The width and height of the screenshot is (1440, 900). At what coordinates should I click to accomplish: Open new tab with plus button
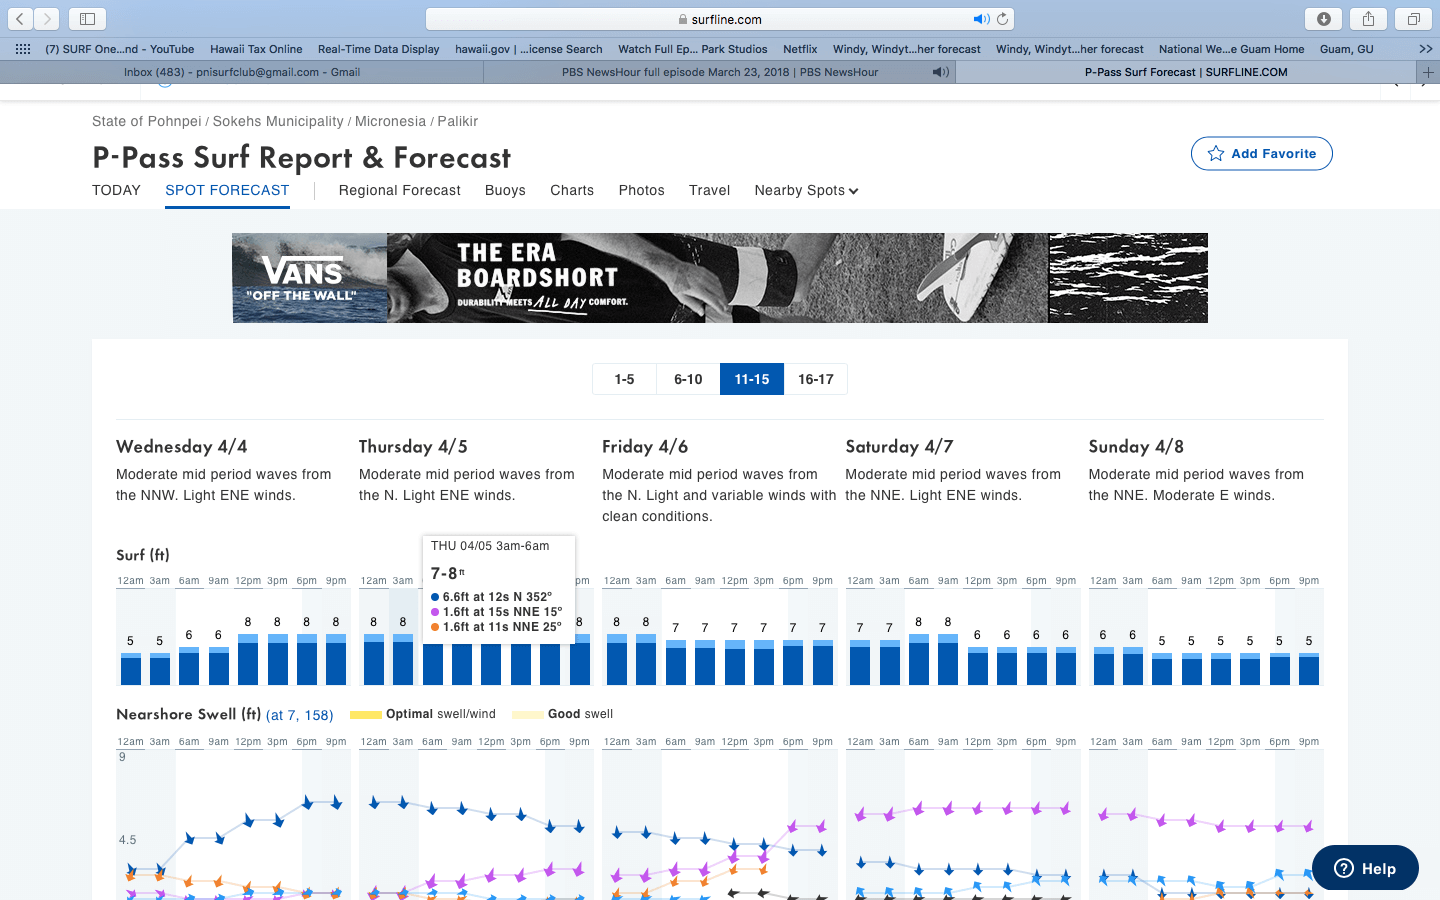[x=1428, y=72]
